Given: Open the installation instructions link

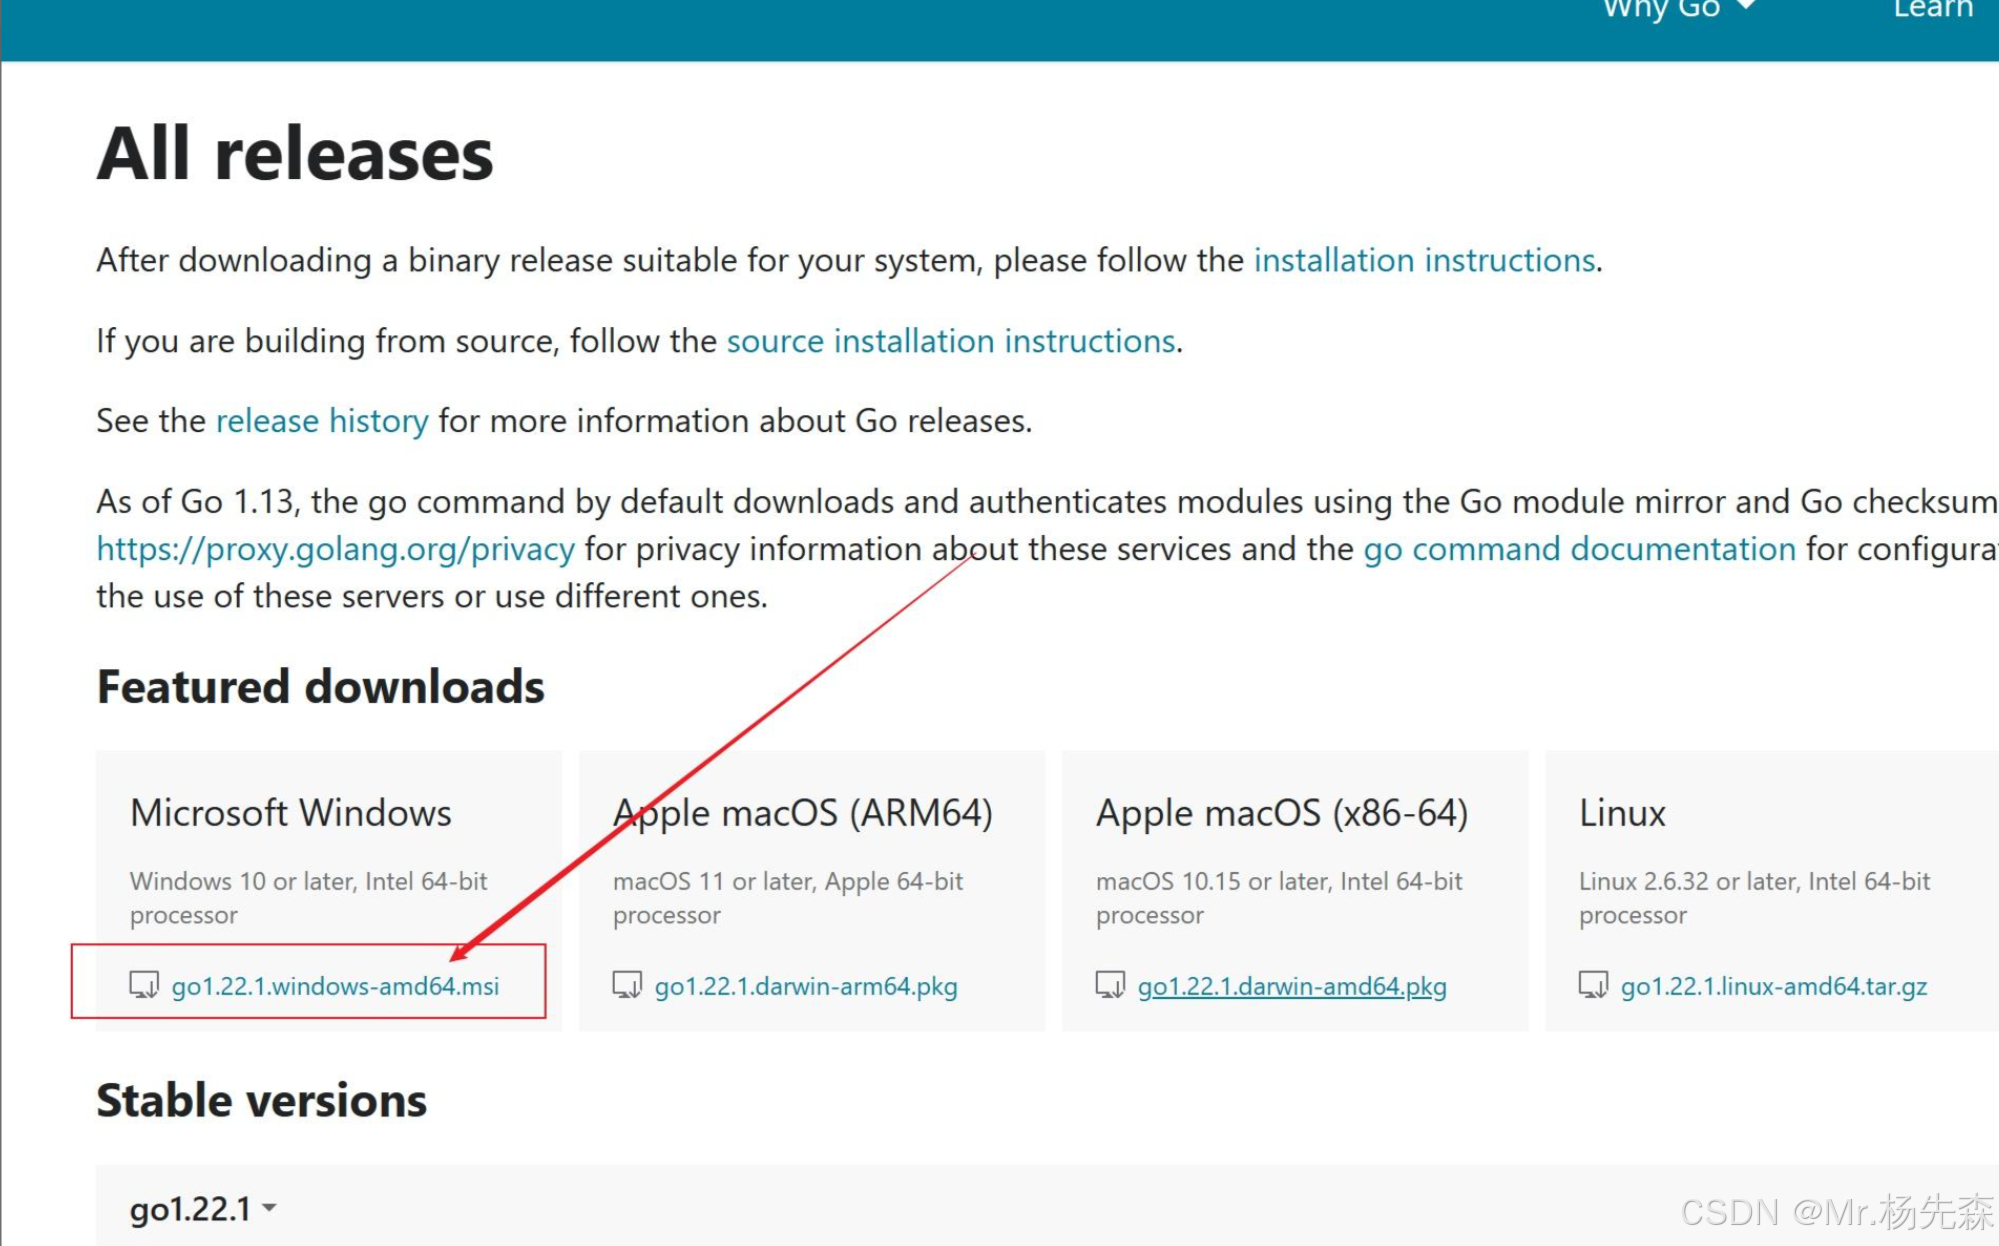Looking at the screenshot, I should [1423, 261].
